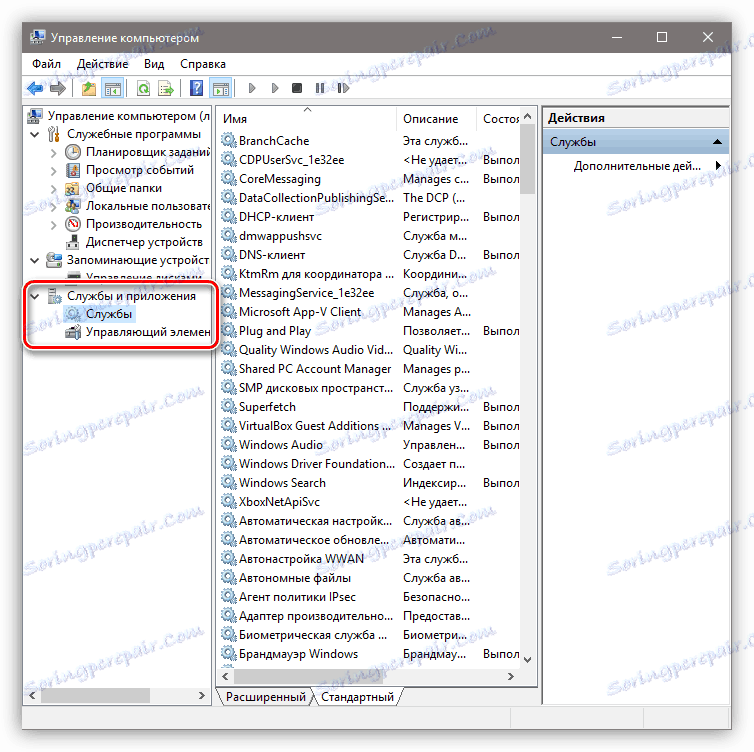
Task: Click gear icon next to Windows Audio
Action: [x=229, y=444]
